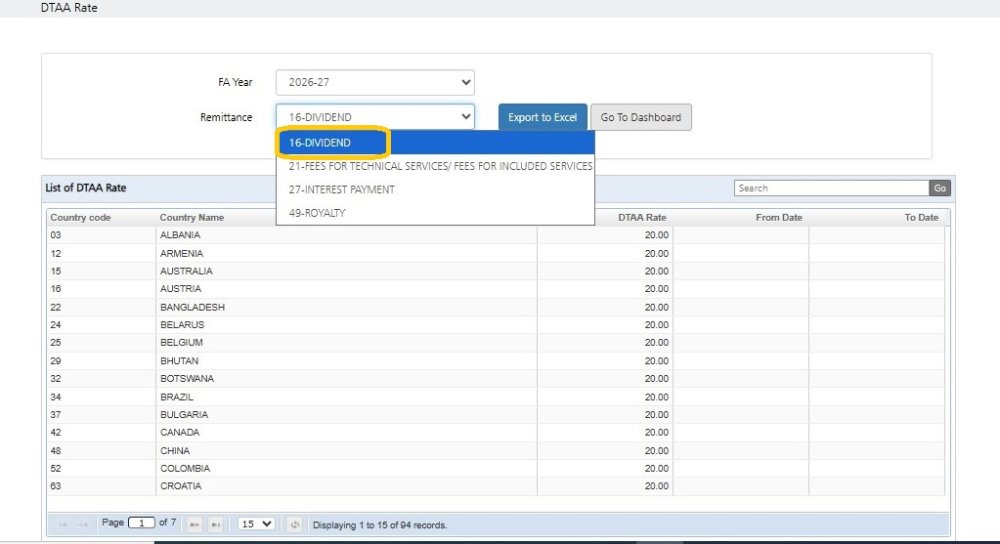Screen dimensions: 1000x544
Task: Select the ALBANIA row name
Action: coord(180,235)
